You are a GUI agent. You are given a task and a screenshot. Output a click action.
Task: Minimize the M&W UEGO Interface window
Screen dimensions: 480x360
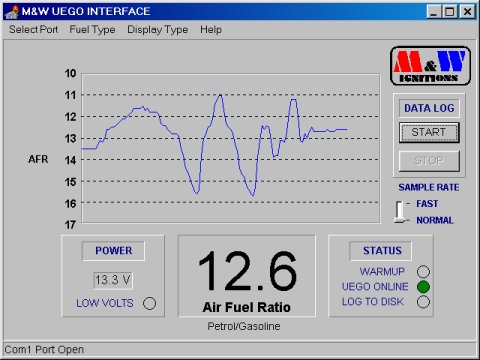pos(433,12)
